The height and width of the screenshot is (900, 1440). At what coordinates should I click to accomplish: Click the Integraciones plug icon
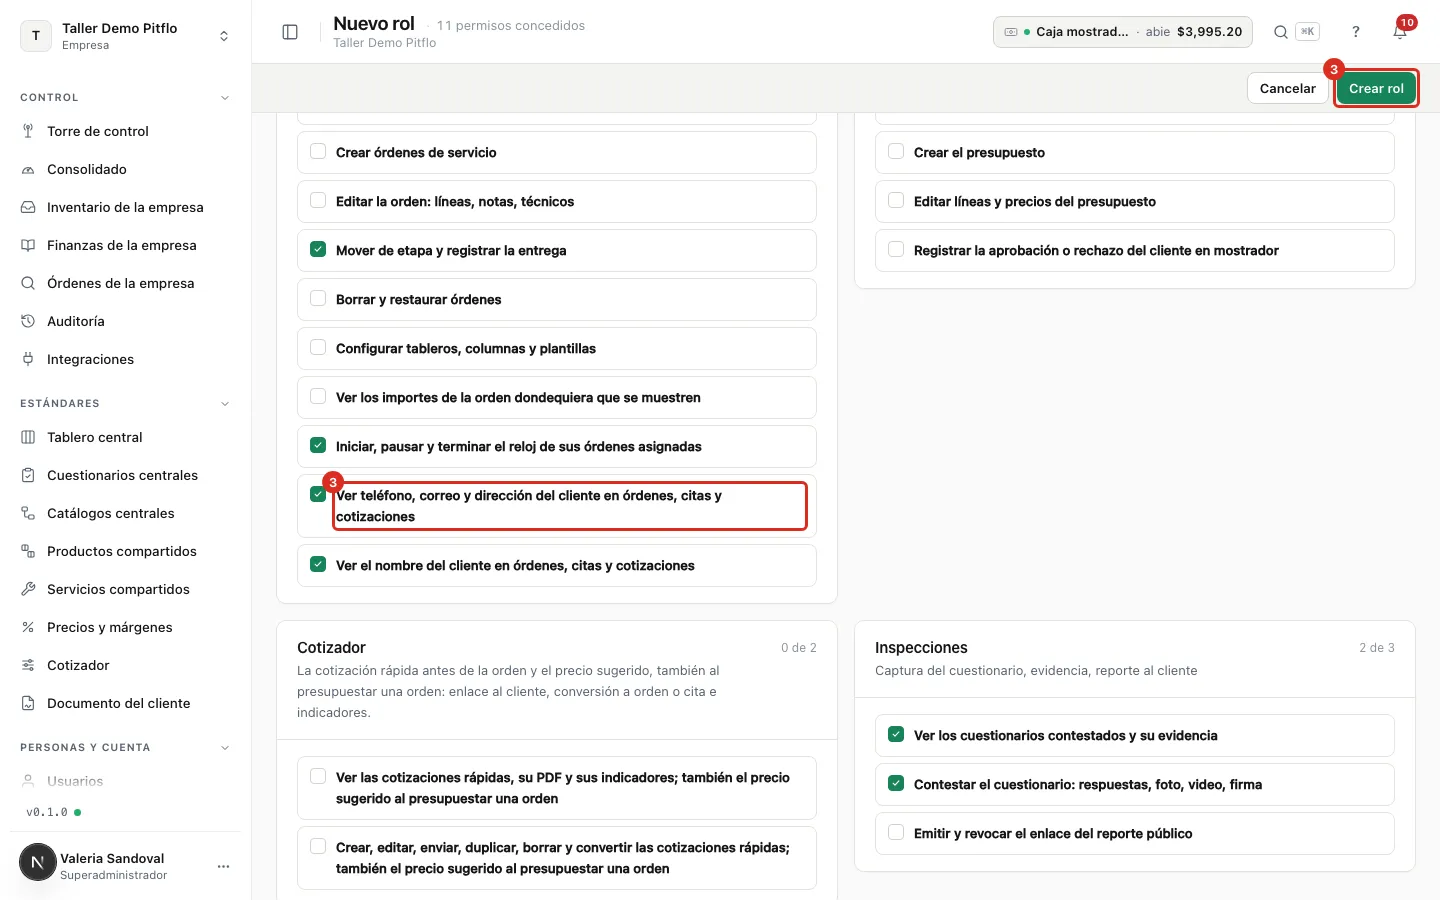28,359
